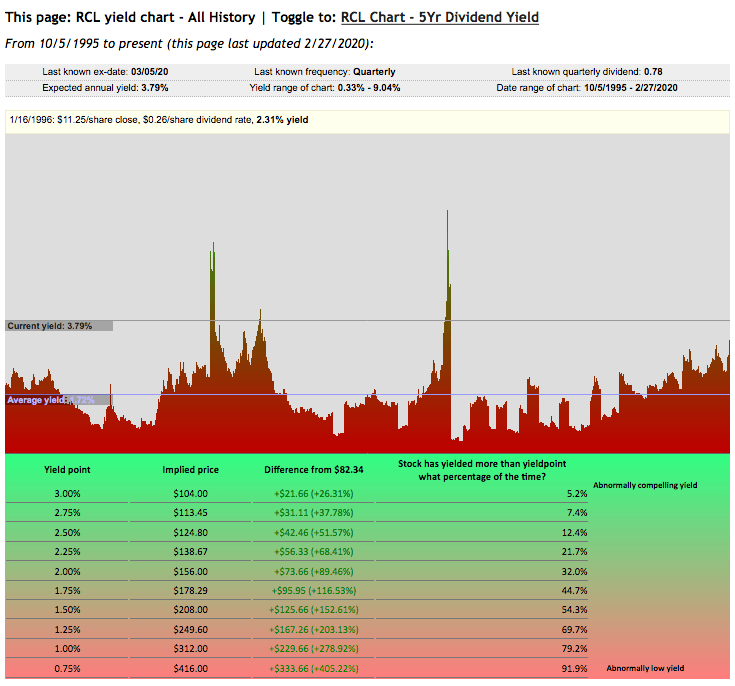Click the +$73.66 (+89.46%) difference cell
The image size is (735, 686).
coord(314,572)
